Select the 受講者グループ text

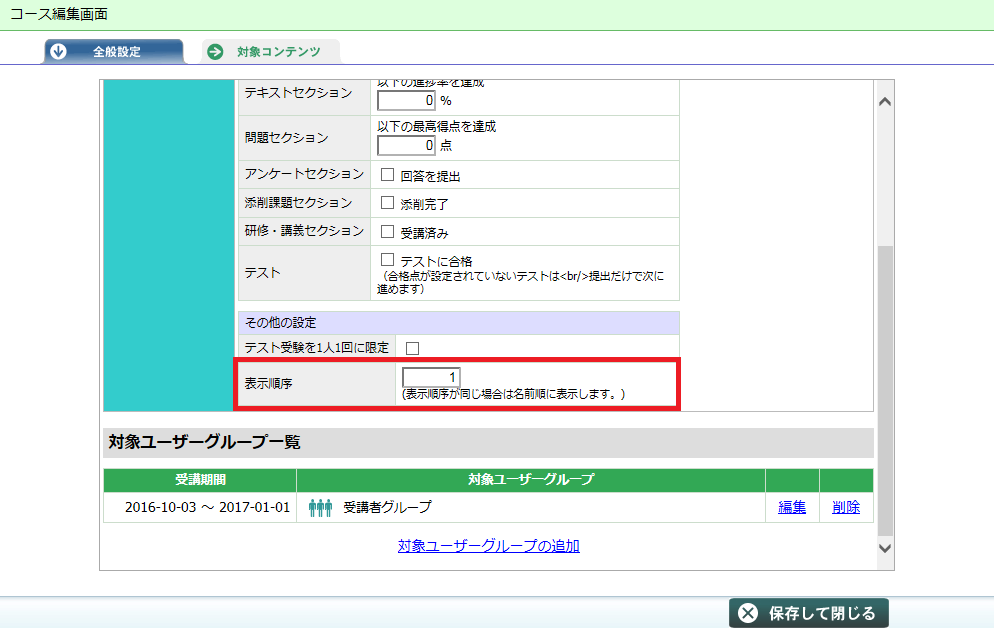tap(387, 507)
